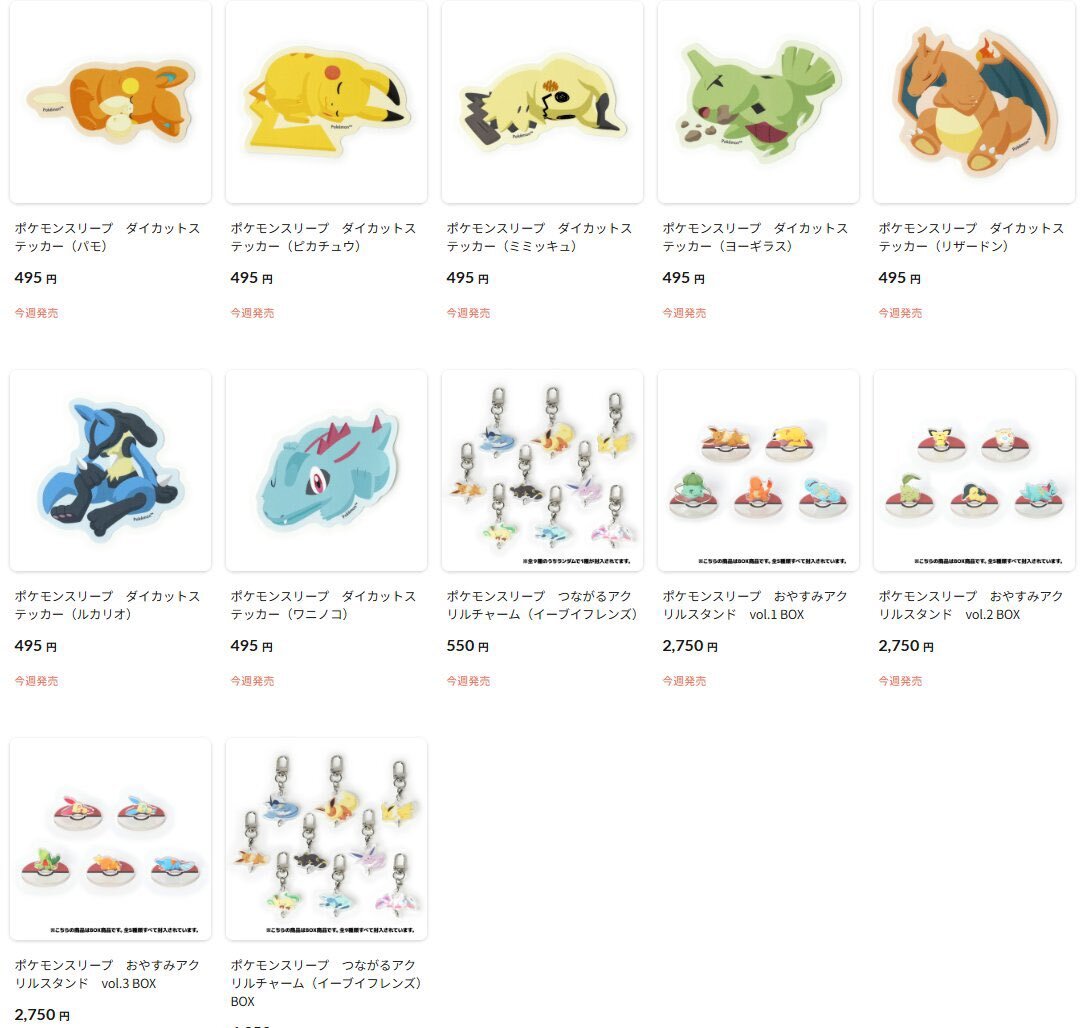This screenshot has height=1028, width=1082.
Task: Open the Charizard sticker product image
Action: tap(974, 102)
